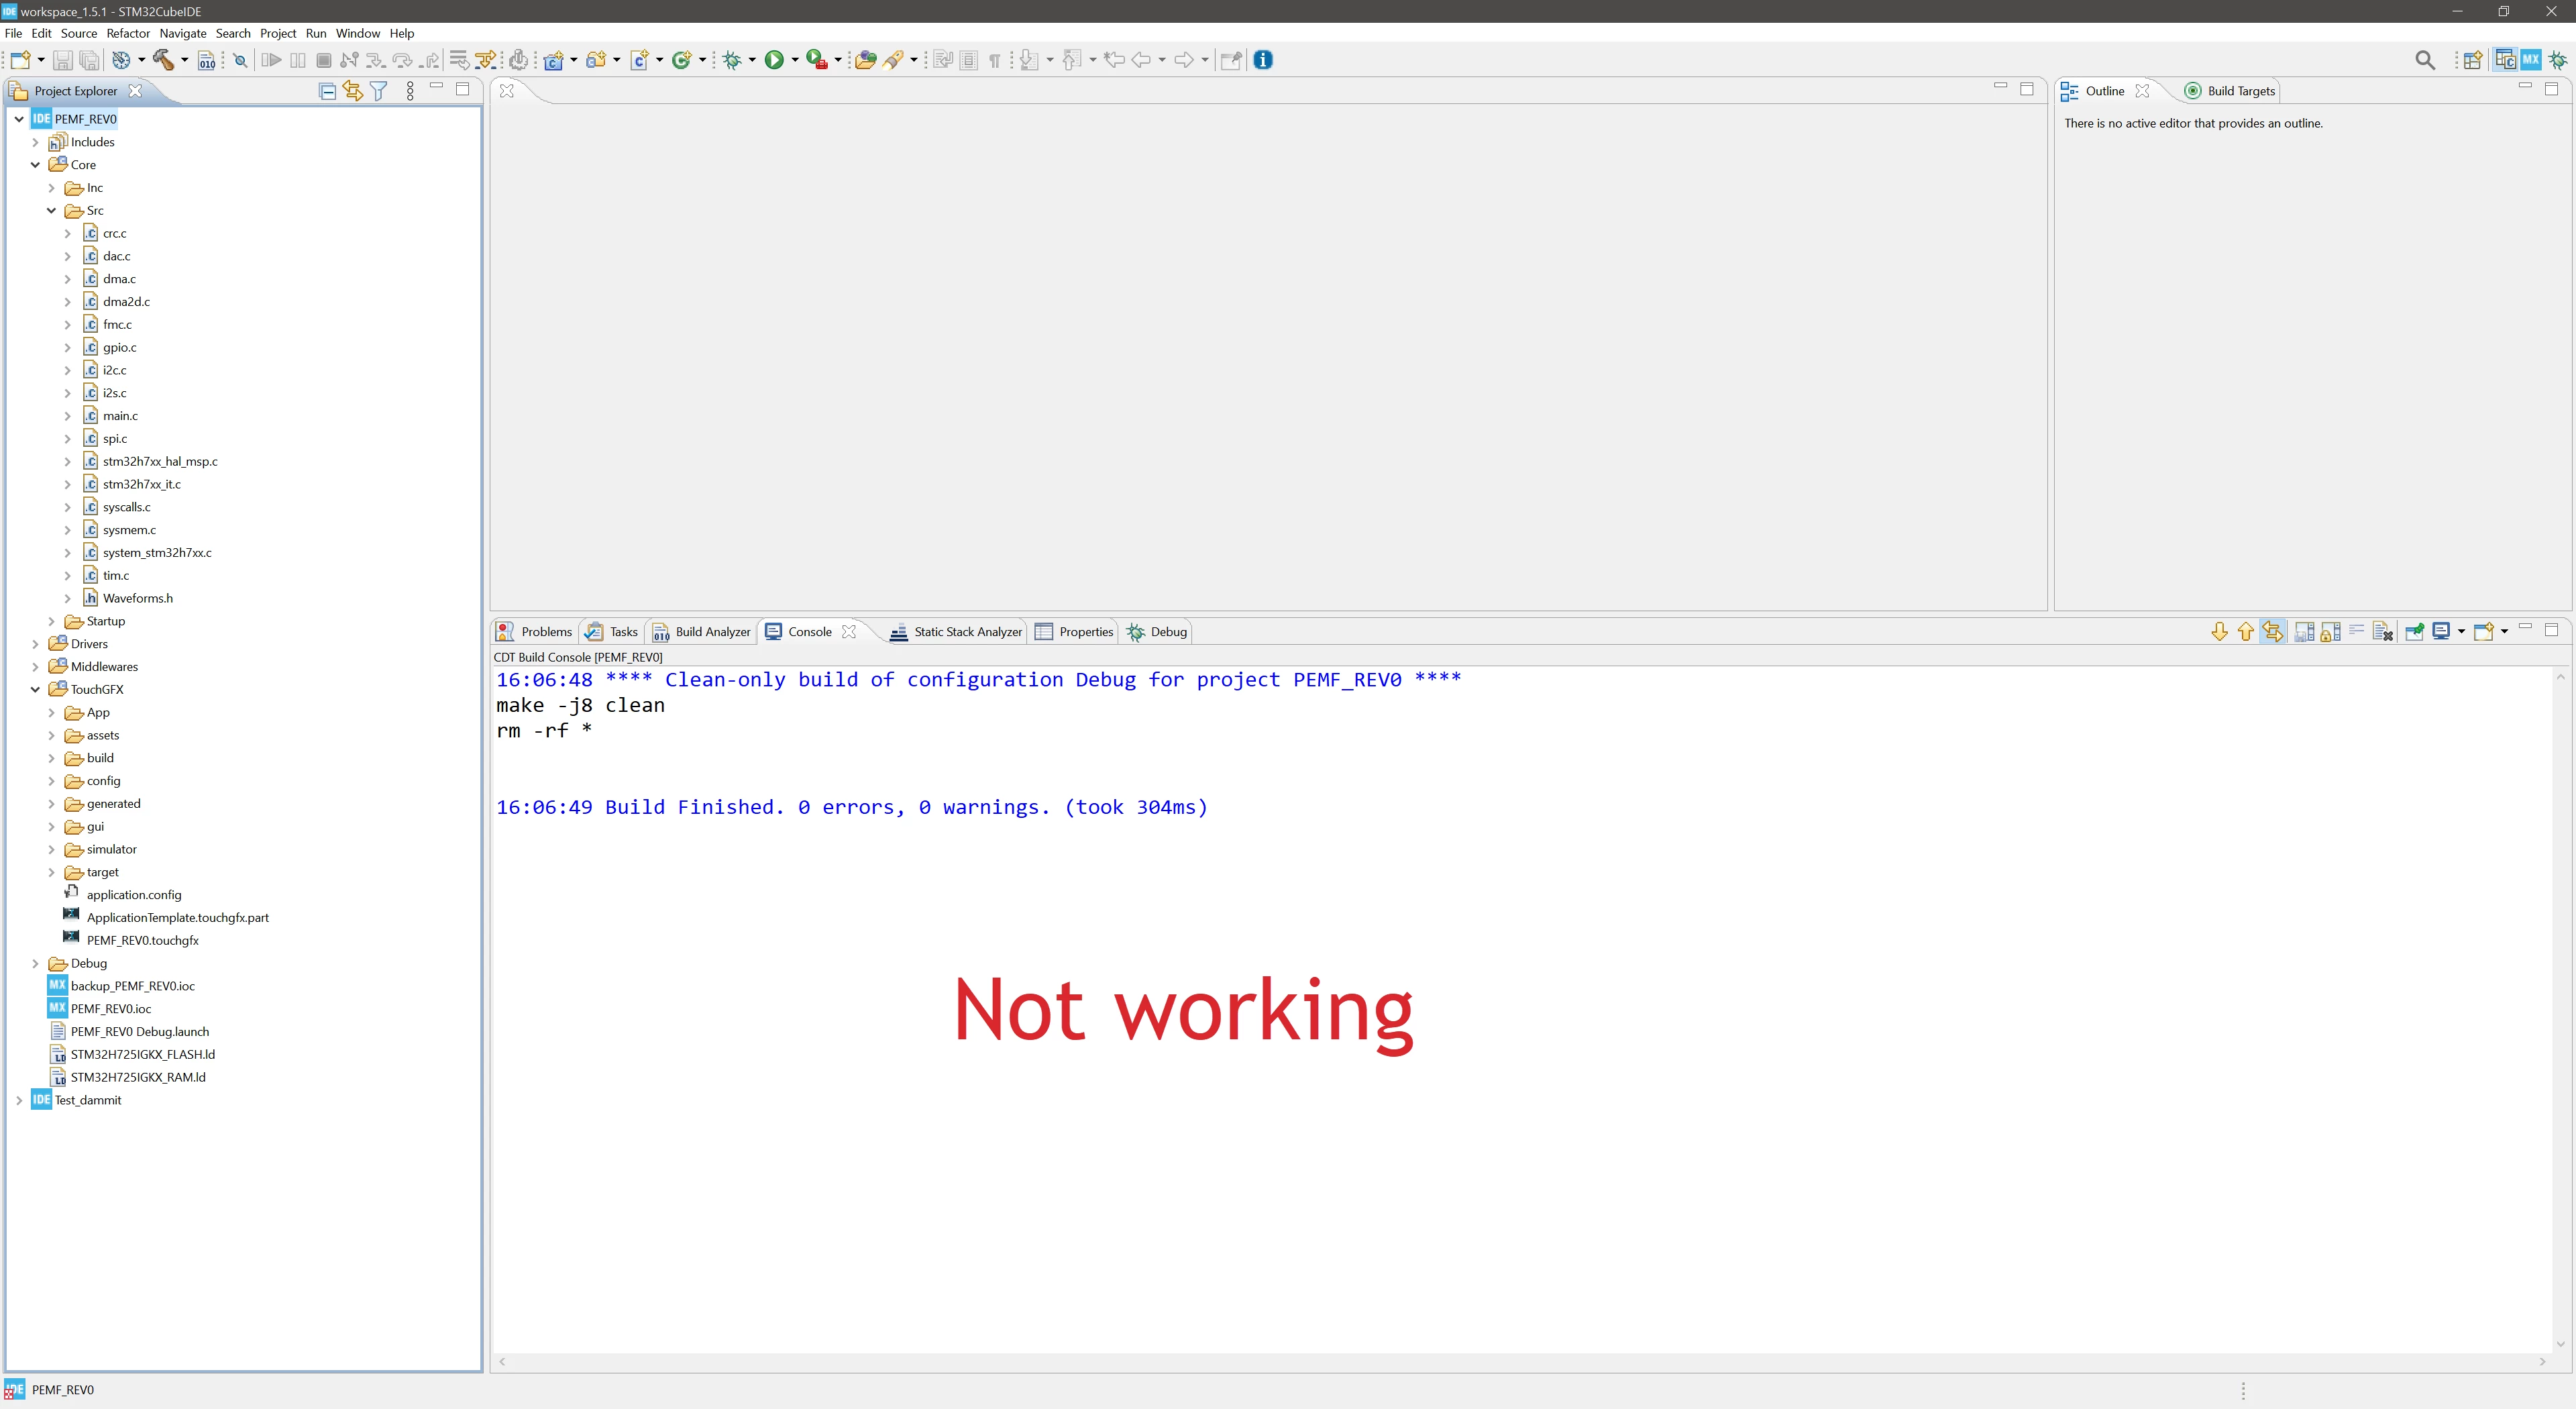Click the blue information center icon

coord(1263,60)
